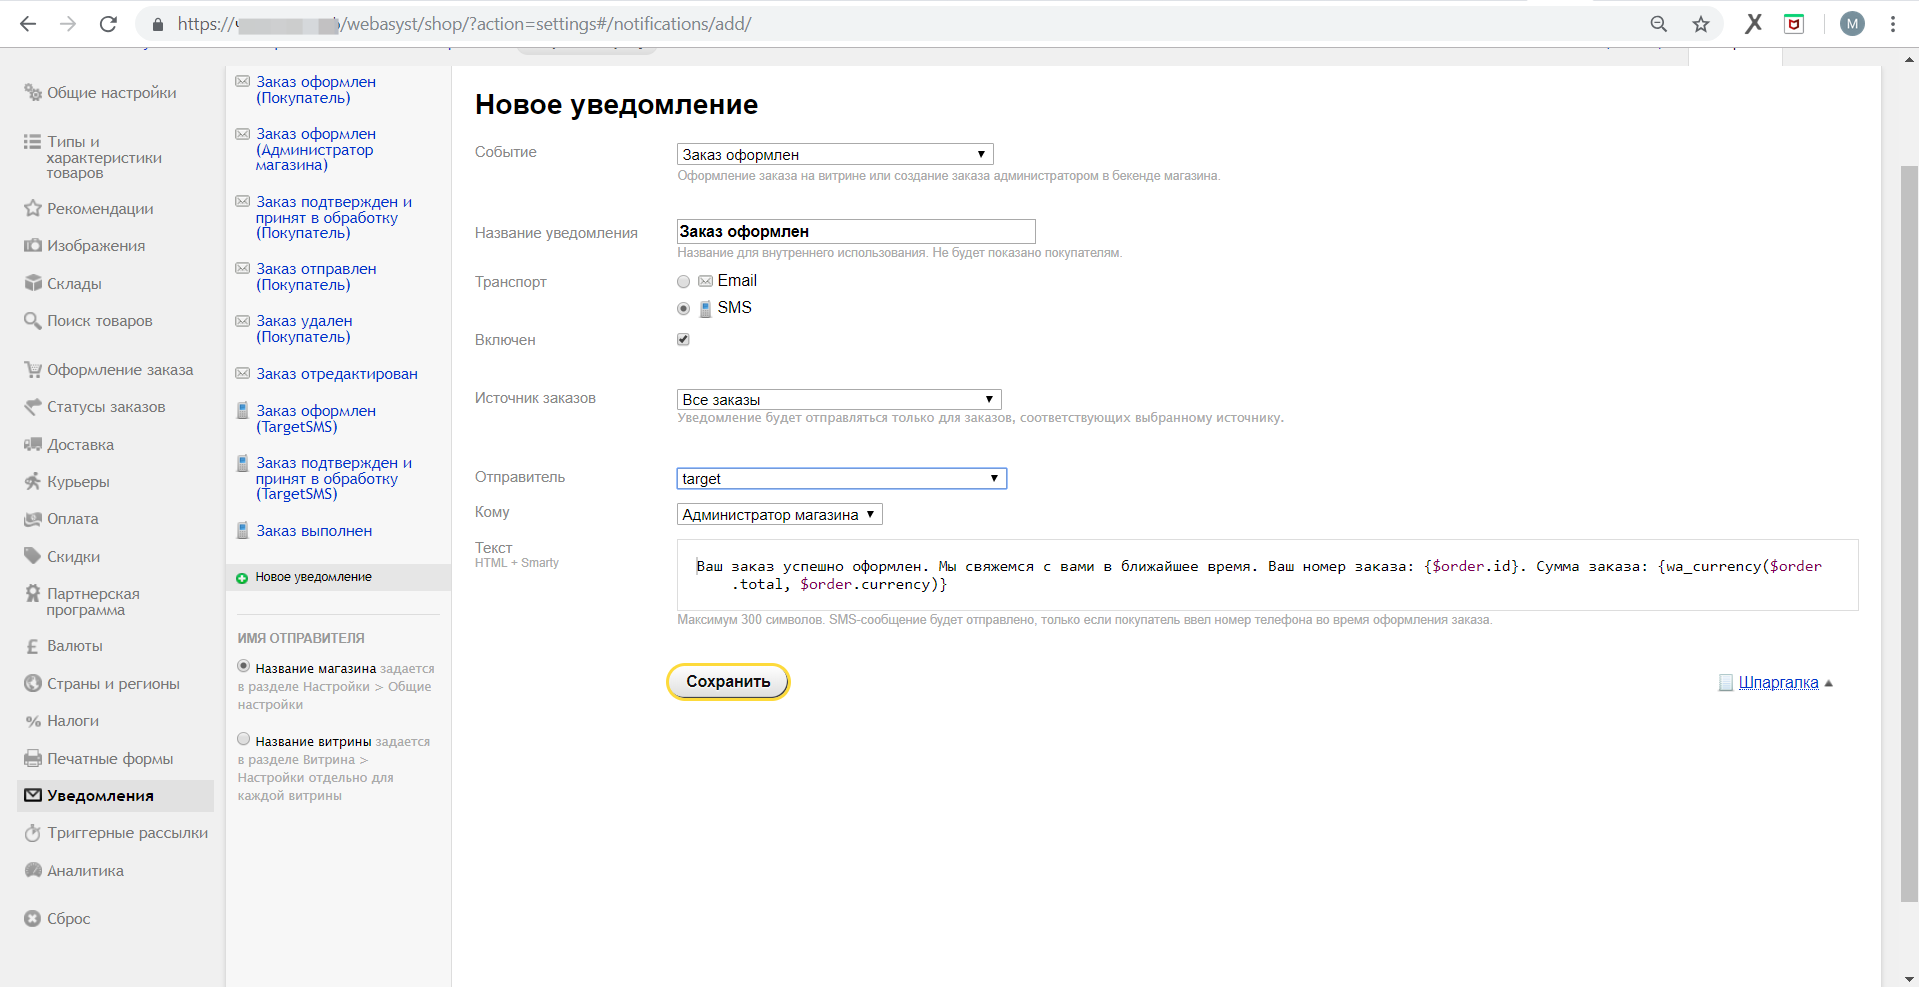This screenshot has height=987, width=1919.
Task: Click the Налоги percent icon
Action: [33, 721]
